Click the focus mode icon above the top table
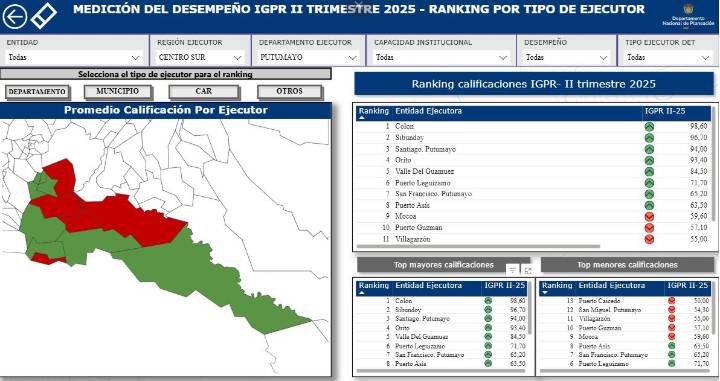The image size is (720, 381). pos(528,270)
